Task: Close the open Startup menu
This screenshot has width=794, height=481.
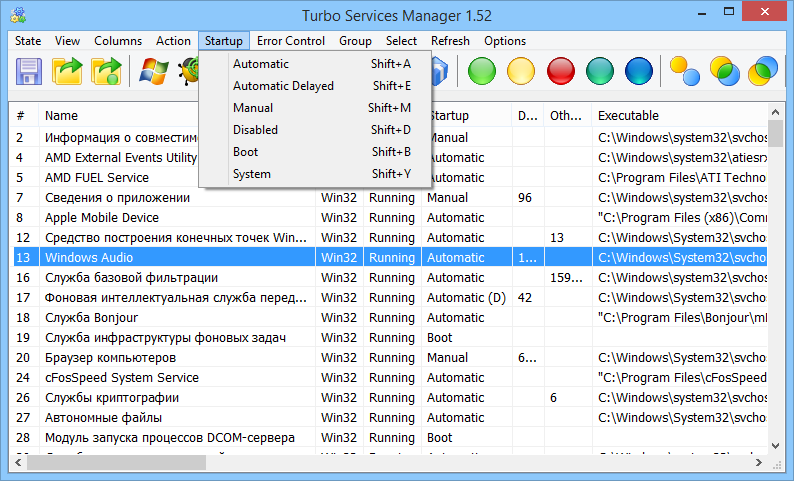Action: point(224,41)
